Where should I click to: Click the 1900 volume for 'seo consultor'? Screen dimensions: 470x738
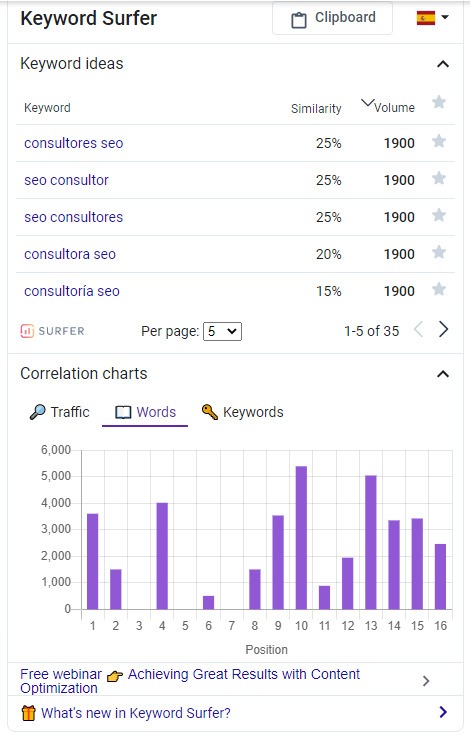[399, 180]
